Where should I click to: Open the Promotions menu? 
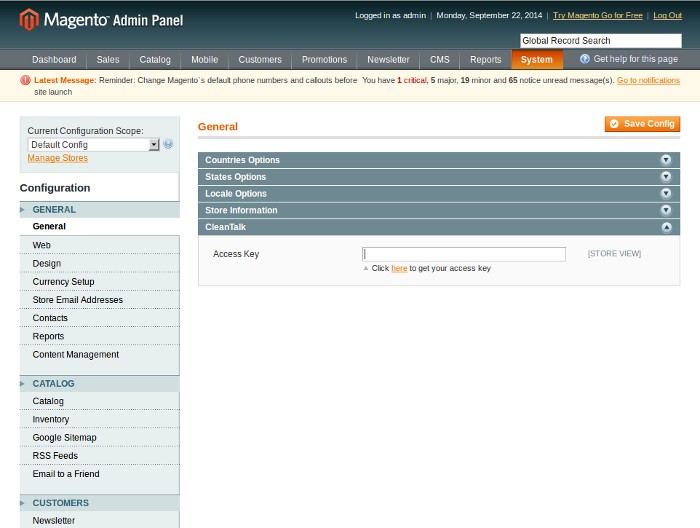324,59
